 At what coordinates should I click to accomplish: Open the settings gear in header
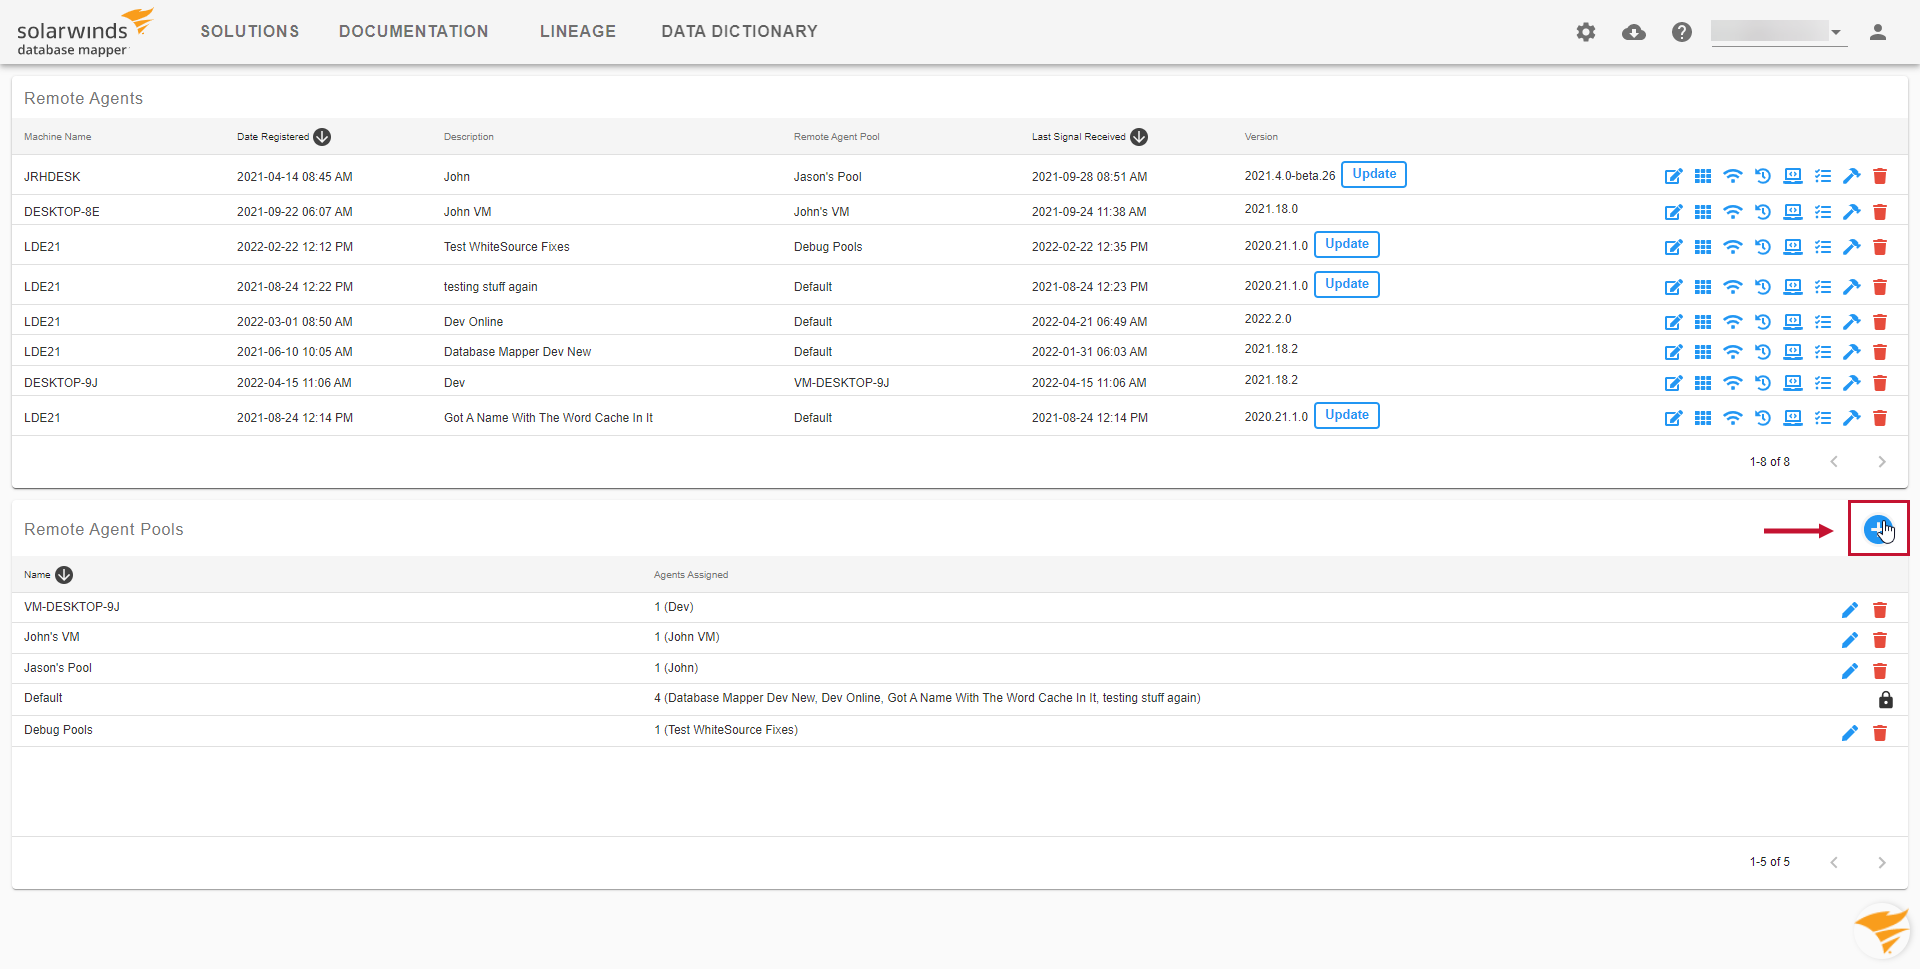(1586, 32)
